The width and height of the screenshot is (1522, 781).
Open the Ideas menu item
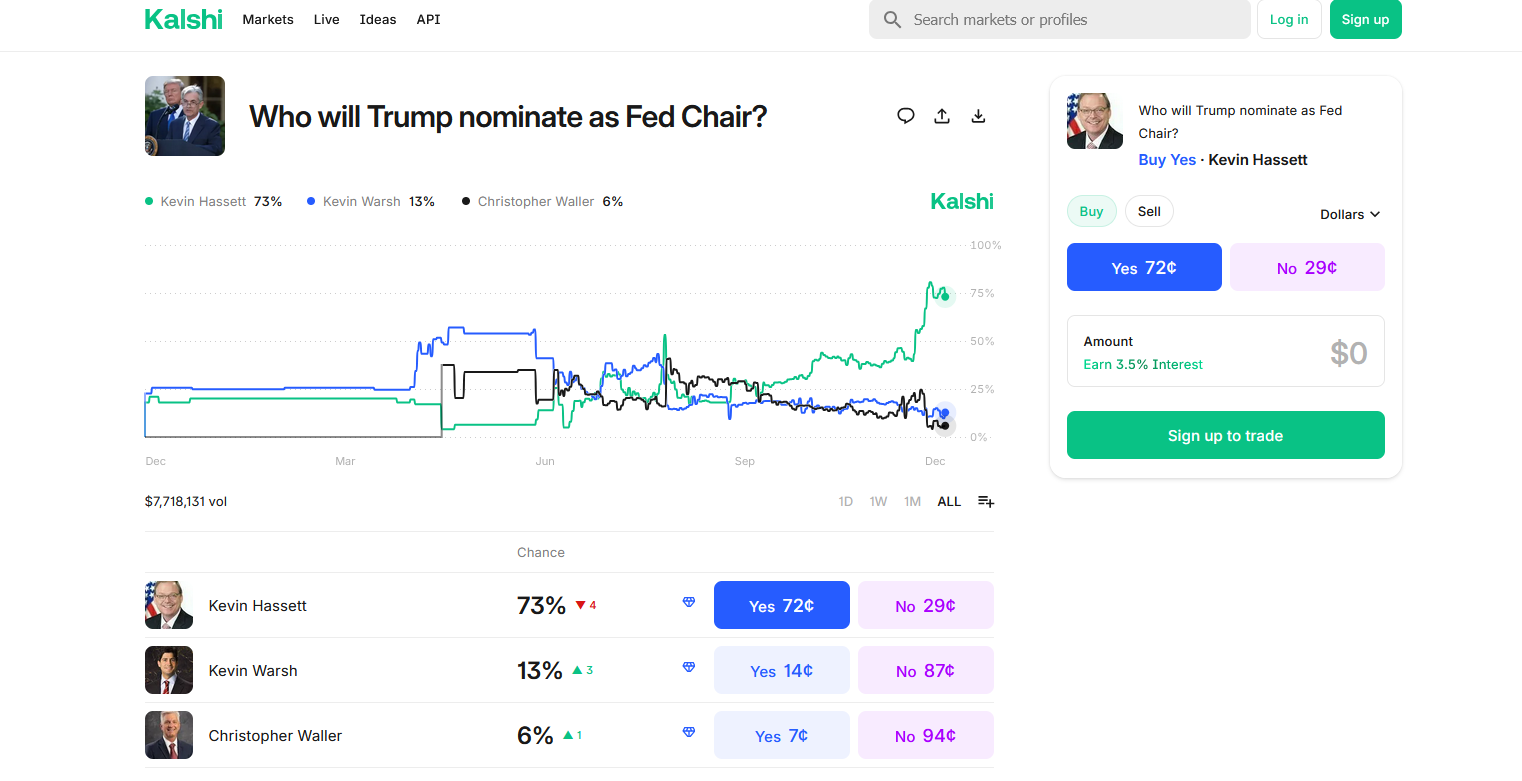point(377,19)
